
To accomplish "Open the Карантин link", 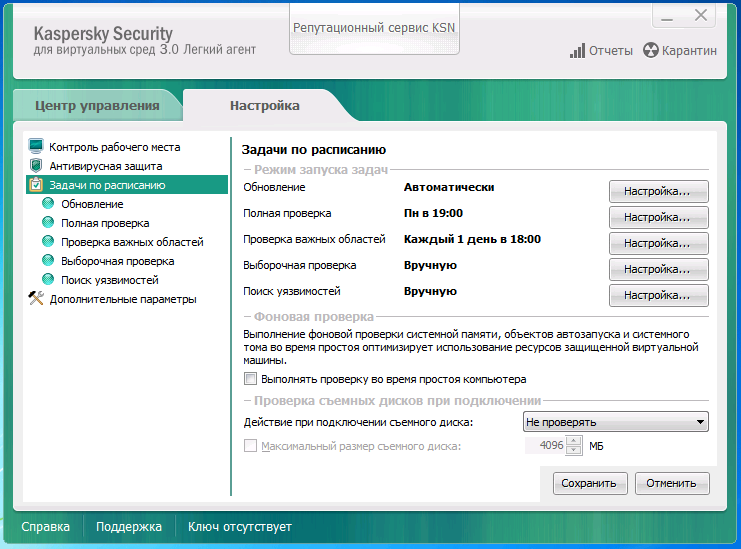I will pyautogui.click(x=689, y=51).
